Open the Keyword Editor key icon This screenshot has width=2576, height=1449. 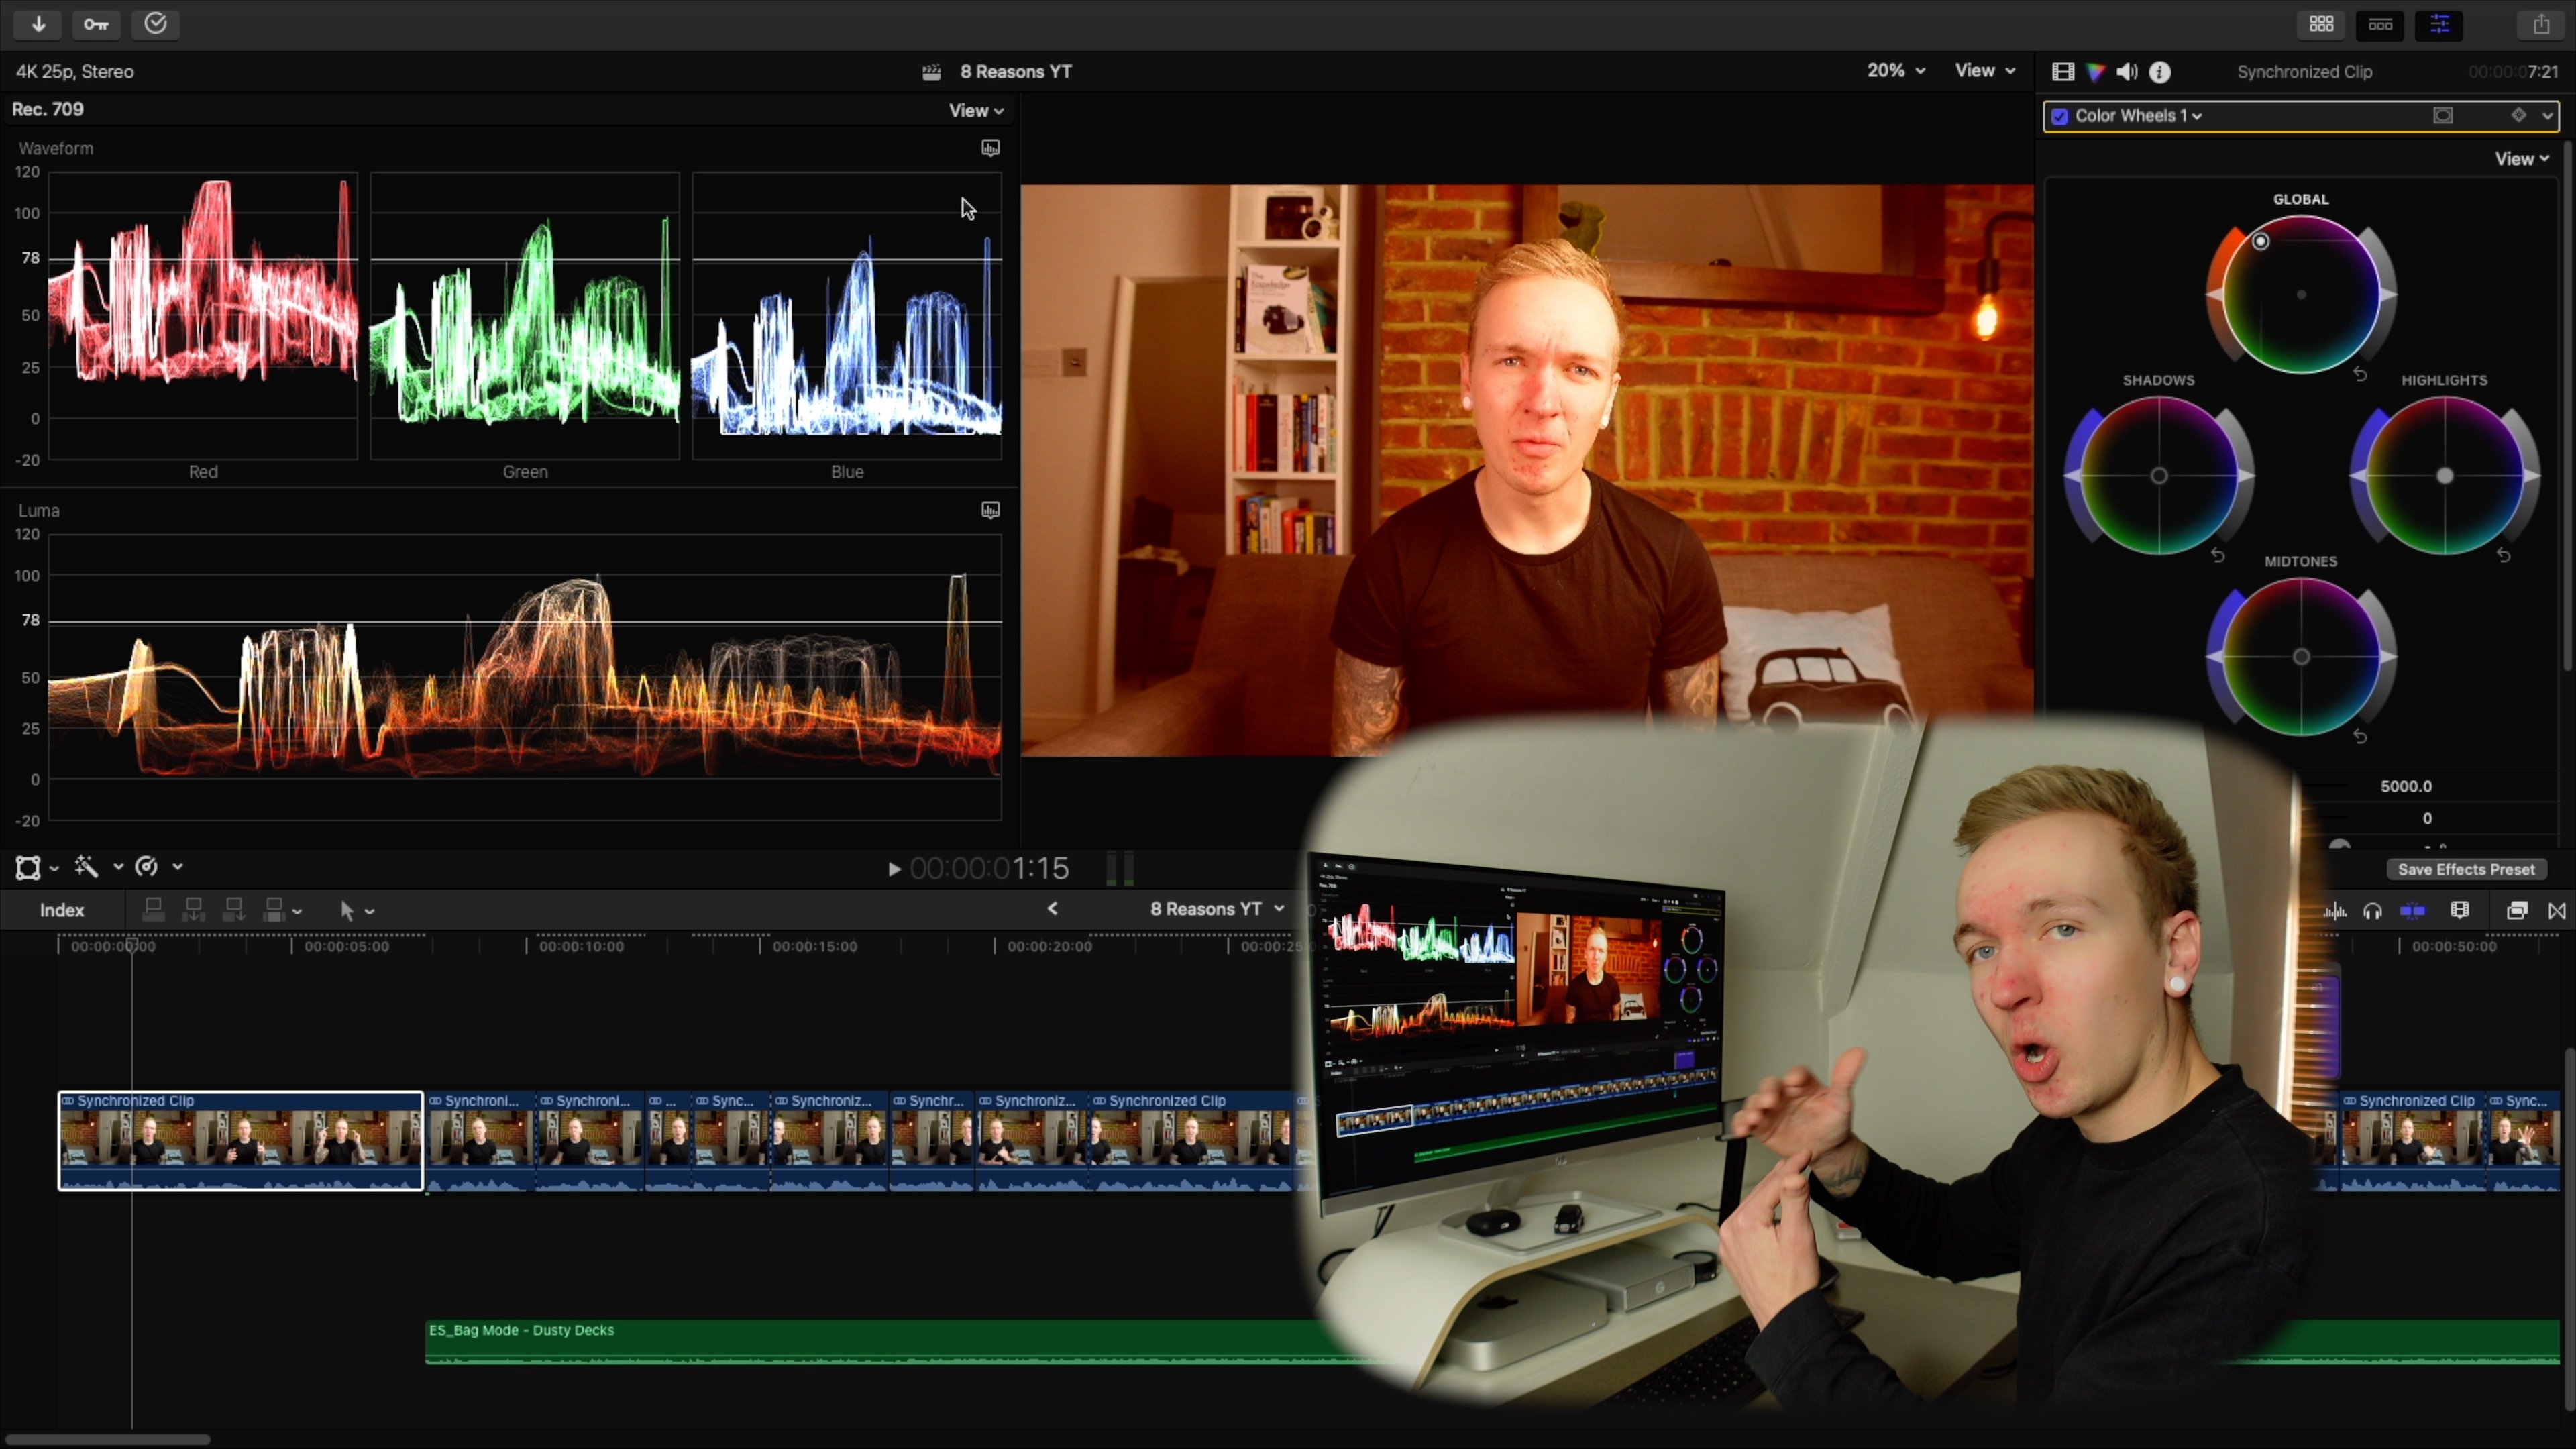tap(96, 24)
